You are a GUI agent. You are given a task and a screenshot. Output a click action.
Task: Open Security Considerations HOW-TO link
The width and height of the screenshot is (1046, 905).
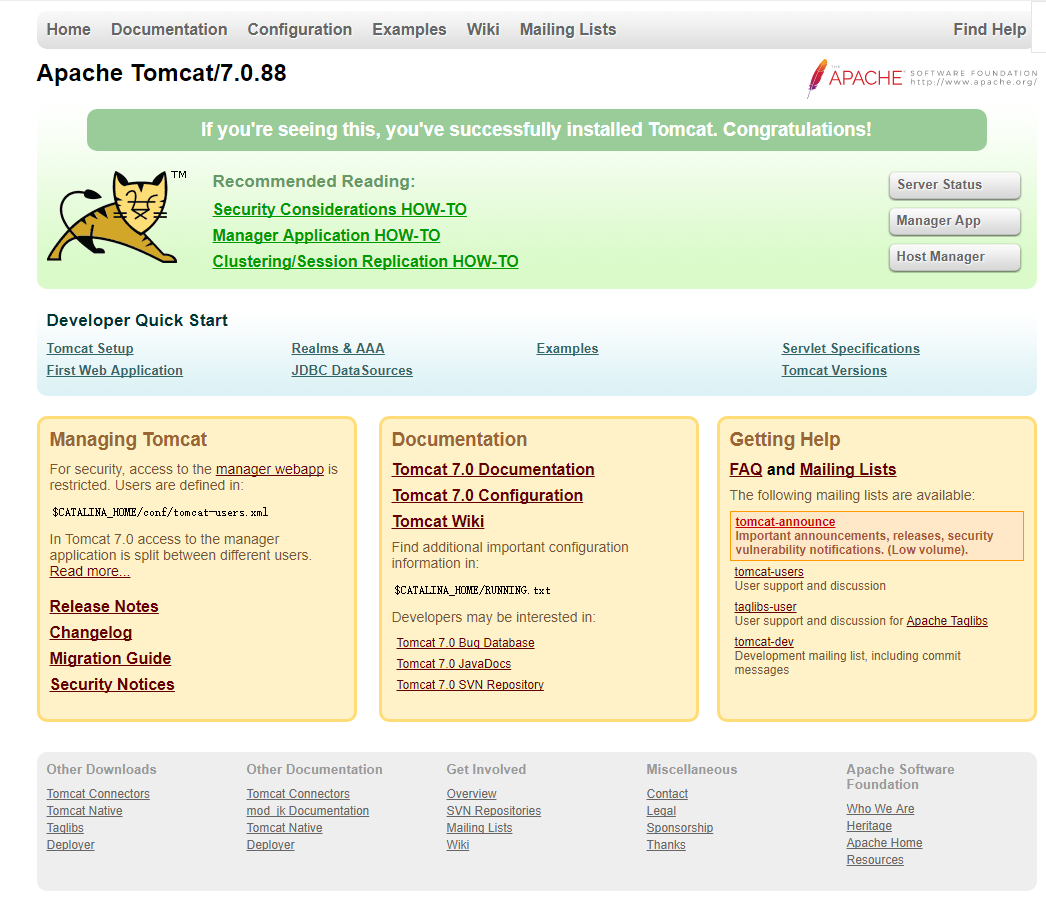340,209
